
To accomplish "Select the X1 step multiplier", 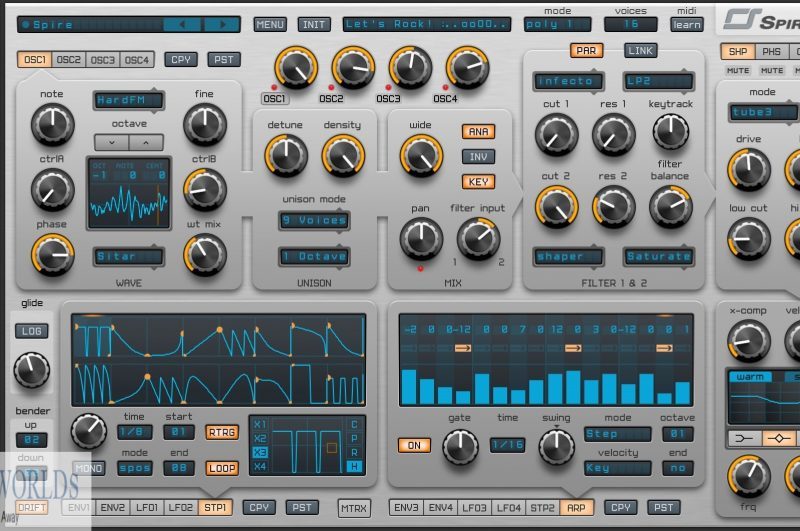I will pos(260,424).
